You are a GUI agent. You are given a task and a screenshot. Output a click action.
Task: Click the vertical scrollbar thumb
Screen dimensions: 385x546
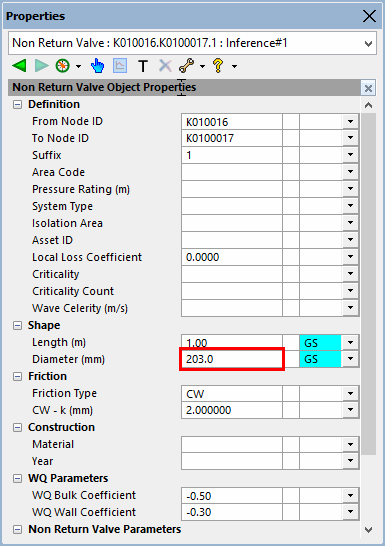[x=368, y=284]
